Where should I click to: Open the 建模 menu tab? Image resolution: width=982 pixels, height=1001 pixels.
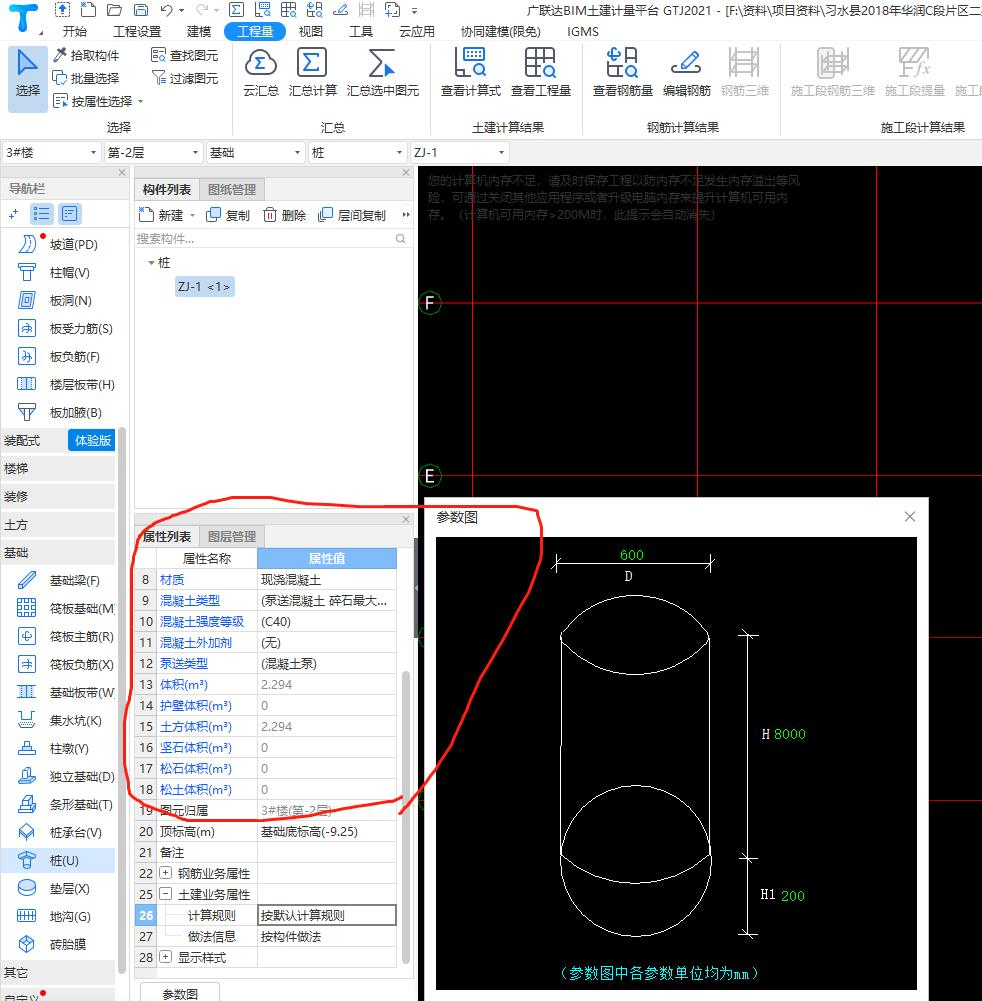(x=199, y=31)
